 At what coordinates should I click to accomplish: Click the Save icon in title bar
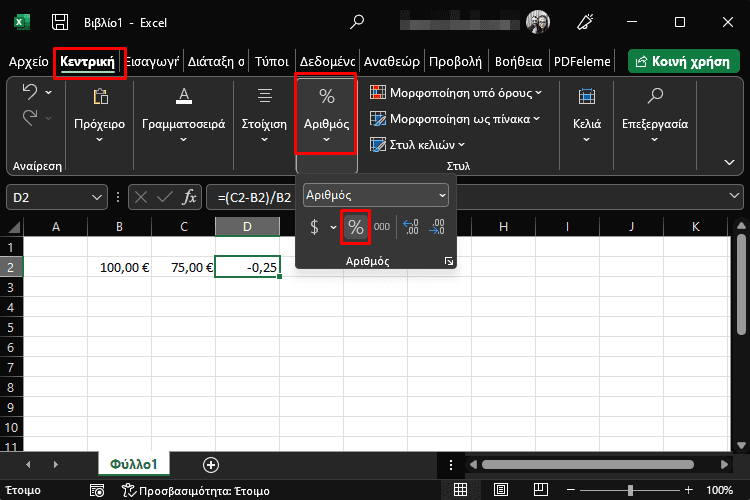pyautogui.click(x=60, y=22)
